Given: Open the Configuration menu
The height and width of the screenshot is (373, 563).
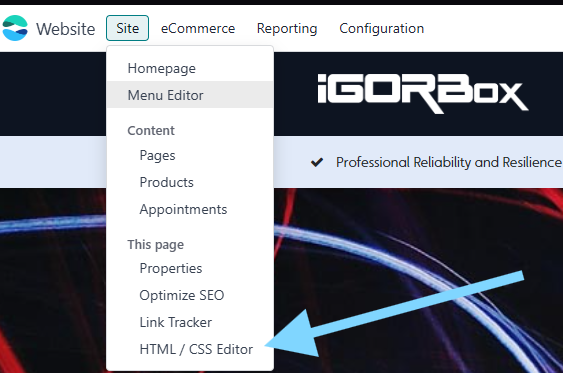Looking at the screenshot, I should point(382,28).
